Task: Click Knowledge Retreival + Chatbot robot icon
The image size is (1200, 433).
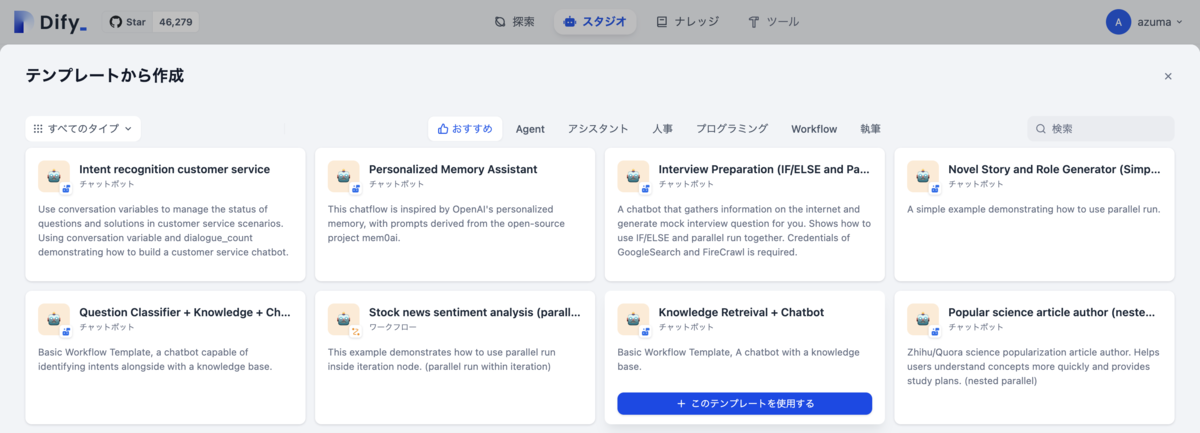Action: click(634, 319)
